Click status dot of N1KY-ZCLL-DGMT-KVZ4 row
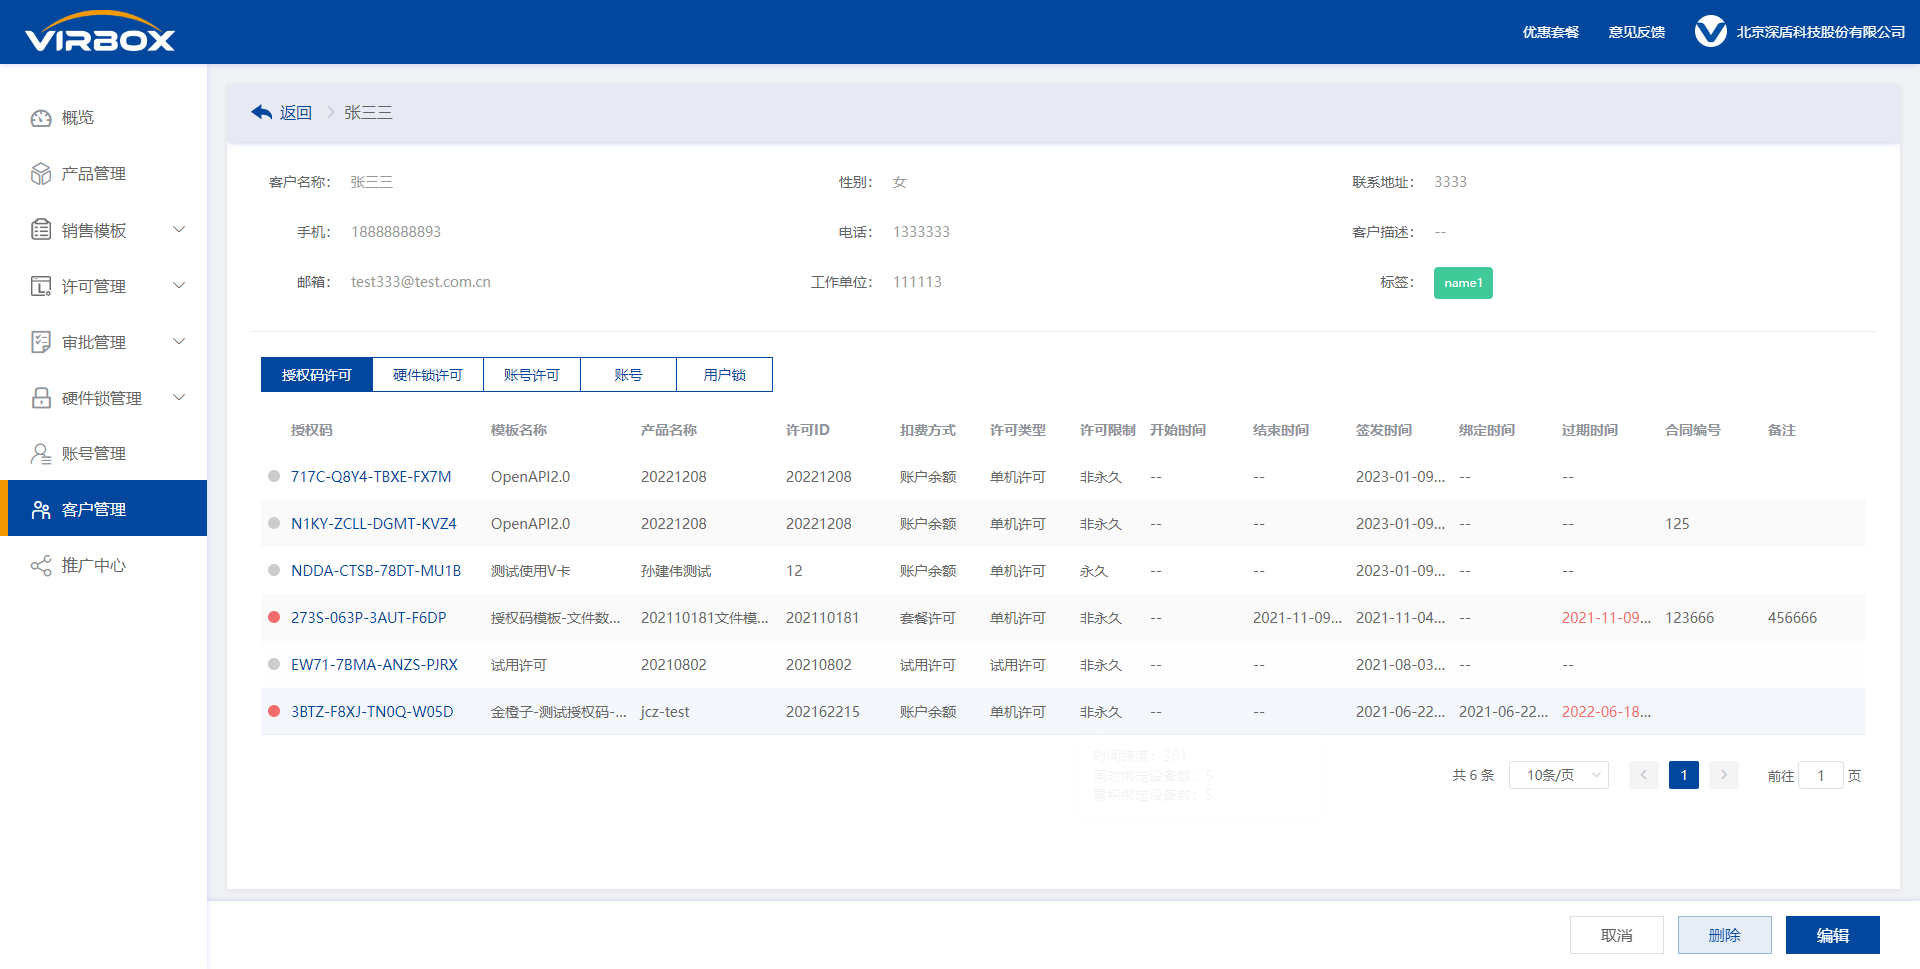Viewport: 1920px width, 969px height. [x=274, y=524]
